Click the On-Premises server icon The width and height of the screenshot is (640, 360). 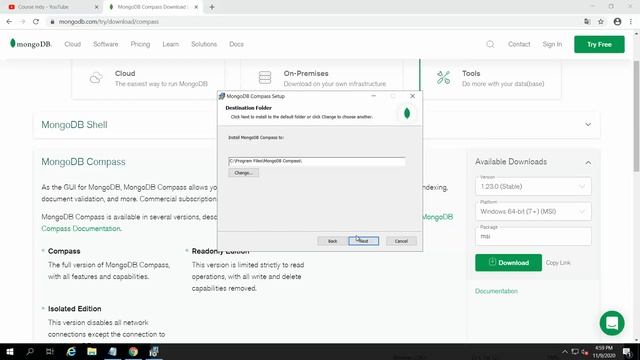[265, 78]
